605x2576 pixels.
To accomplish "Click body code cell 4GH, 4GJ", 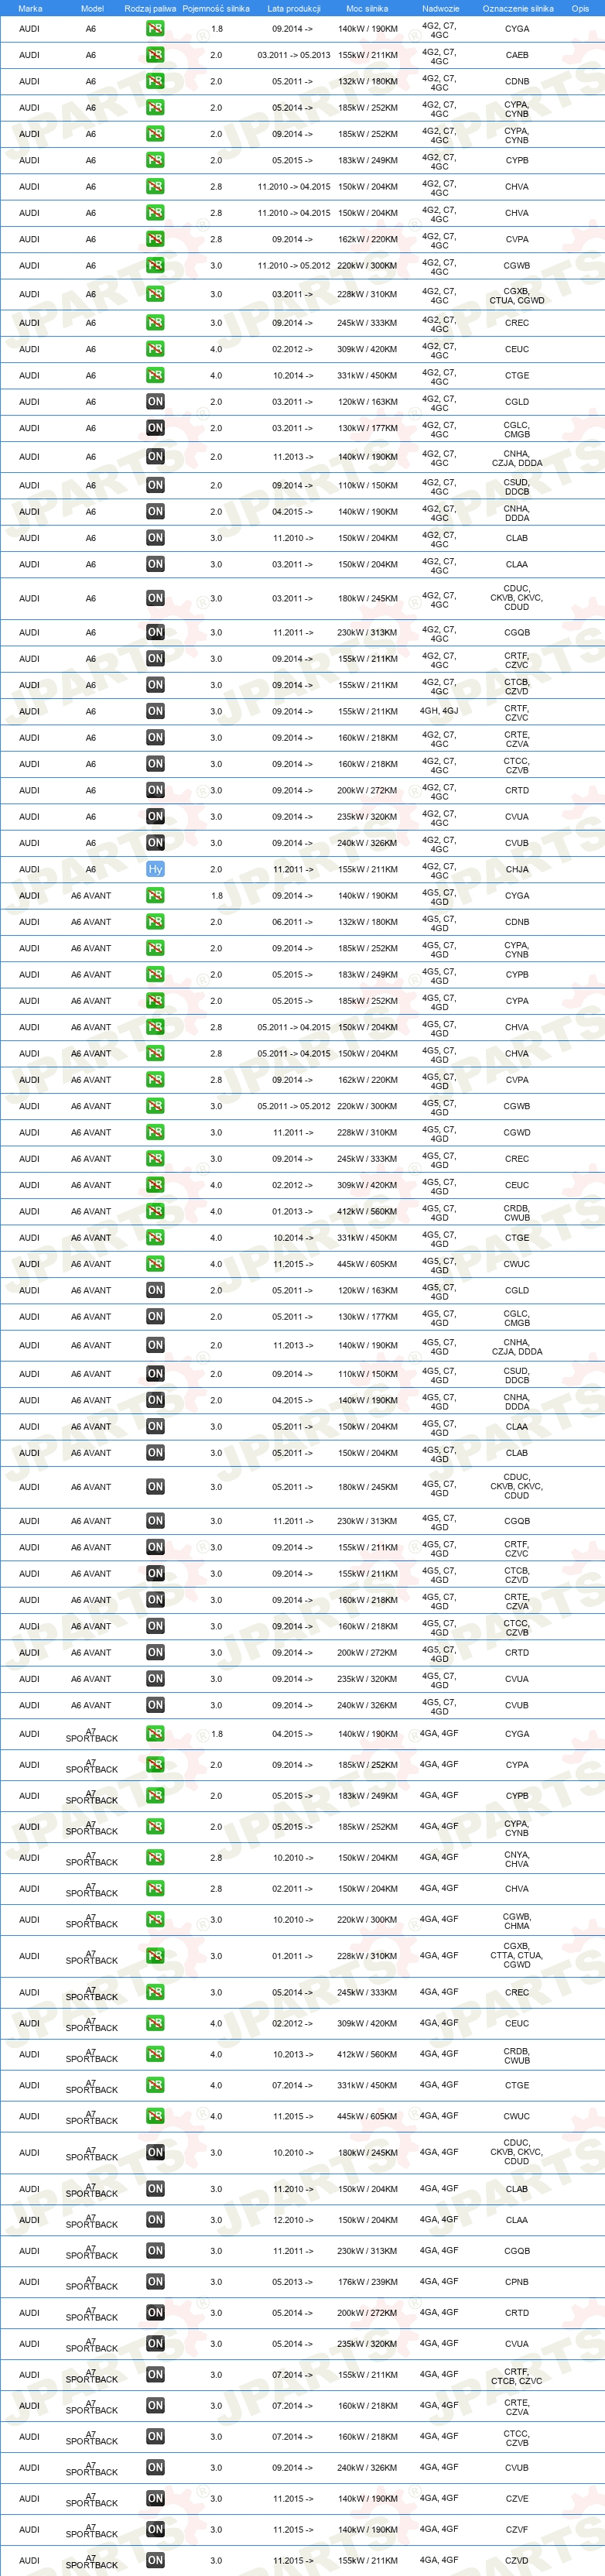I will (x=439, y=711).
